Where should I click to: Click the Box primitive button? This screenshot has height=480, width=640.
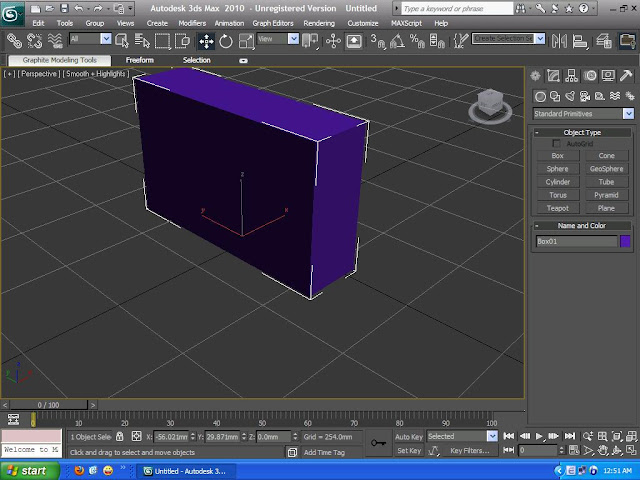point(558,156)
